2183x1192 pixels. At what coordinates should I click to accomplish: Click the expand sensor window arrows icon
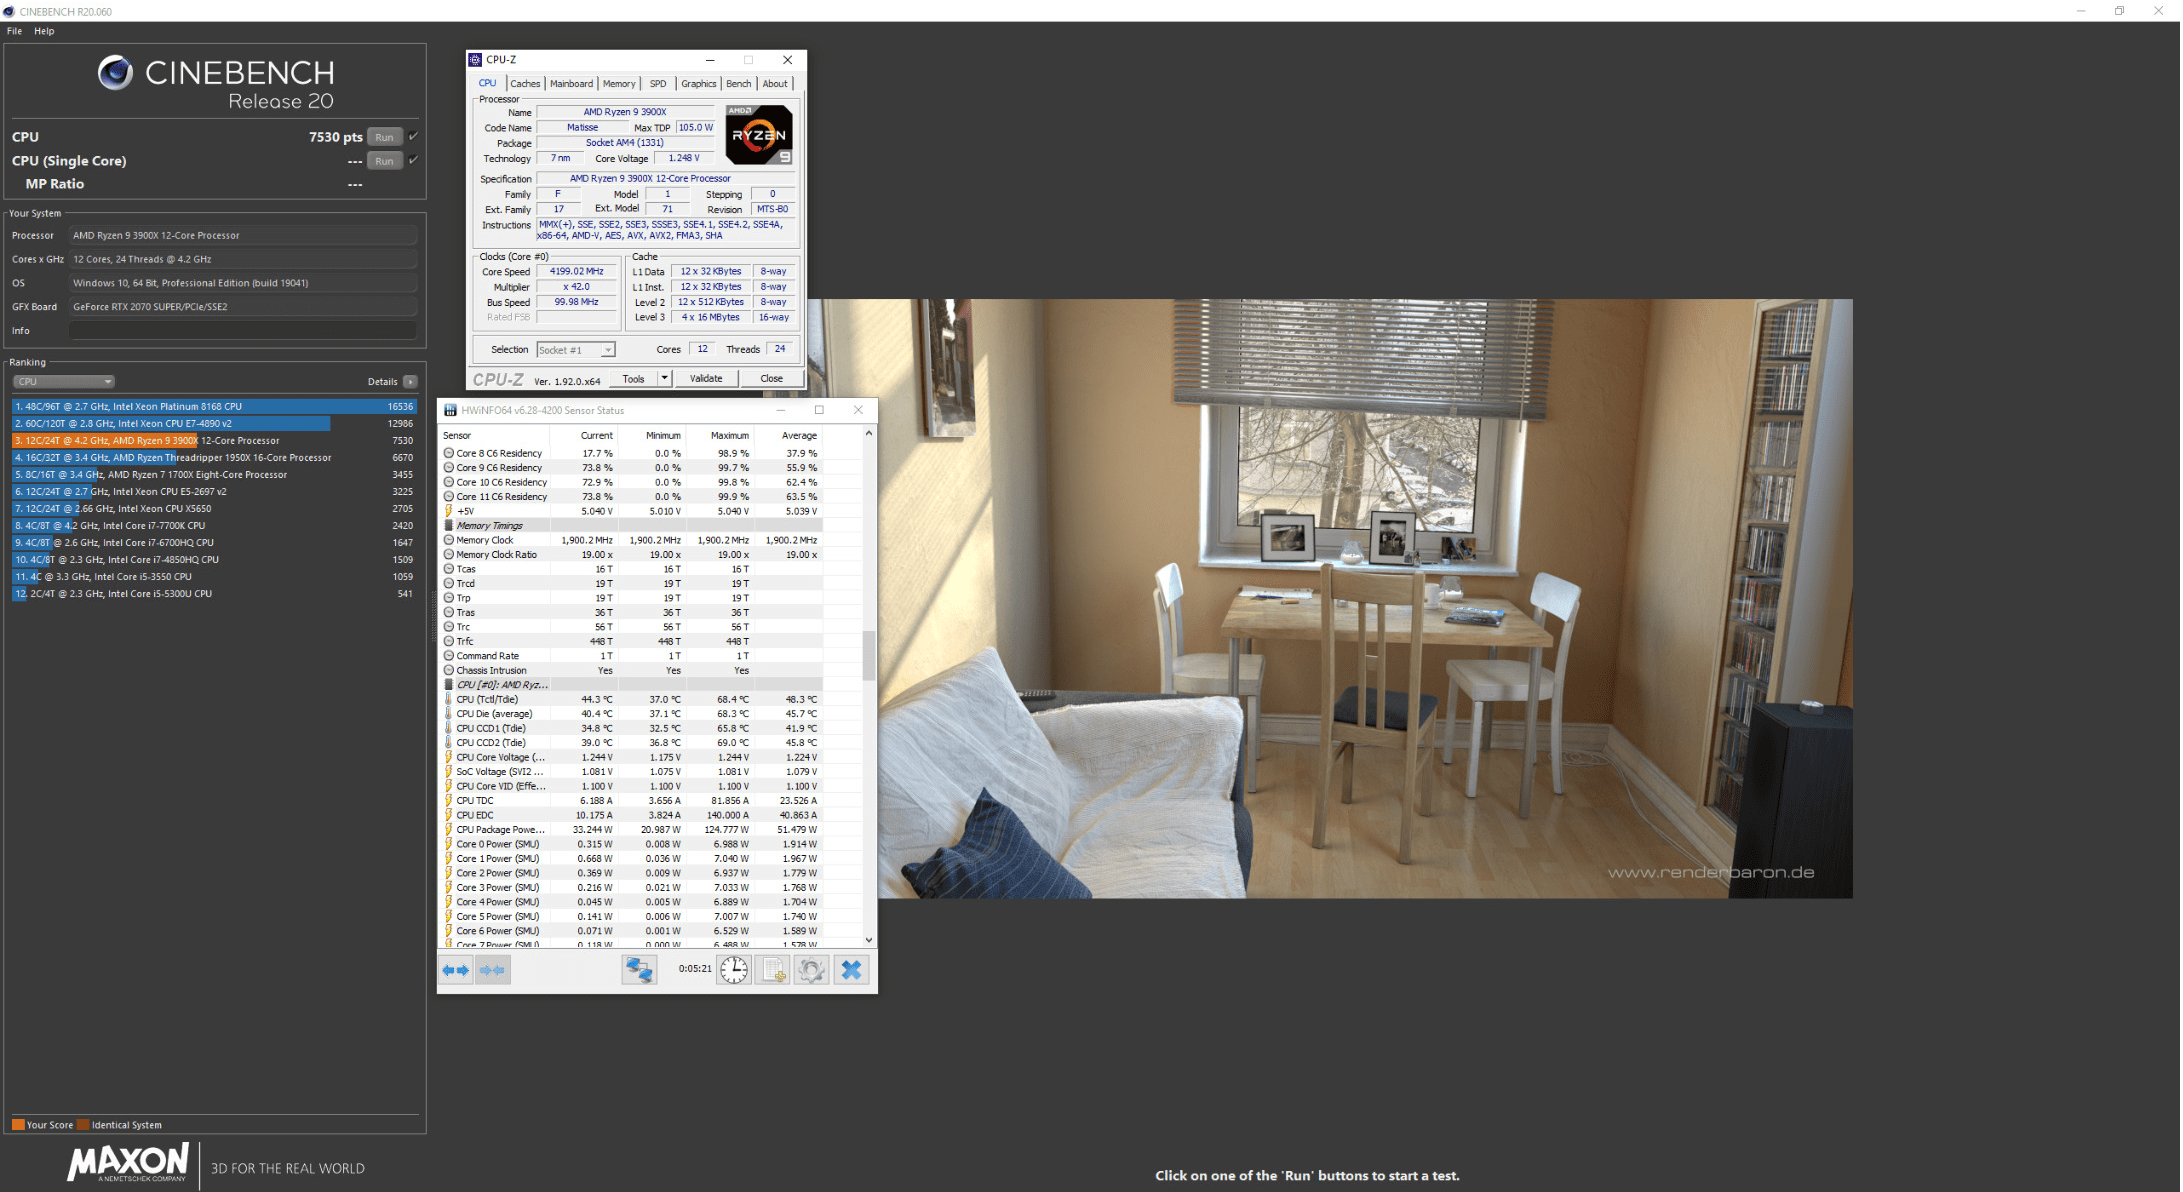[456, 970]
